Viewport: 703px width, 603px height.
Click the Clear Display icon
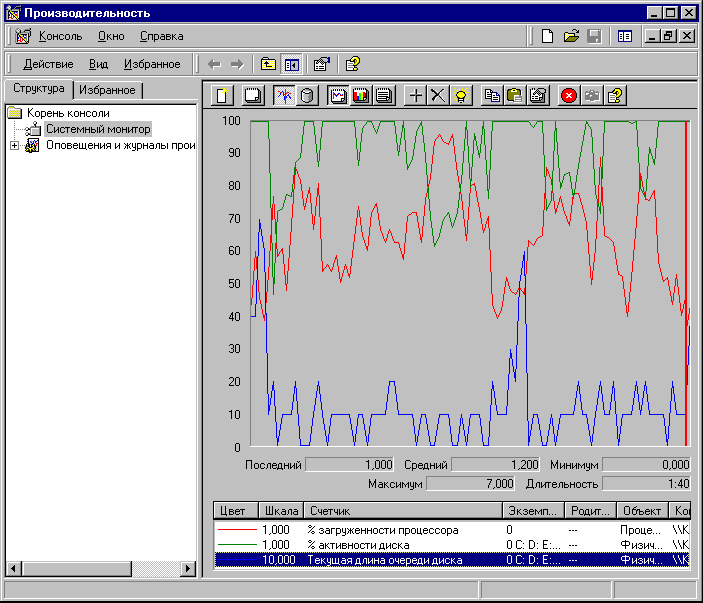pyautogui.click(x=254, y=96)
